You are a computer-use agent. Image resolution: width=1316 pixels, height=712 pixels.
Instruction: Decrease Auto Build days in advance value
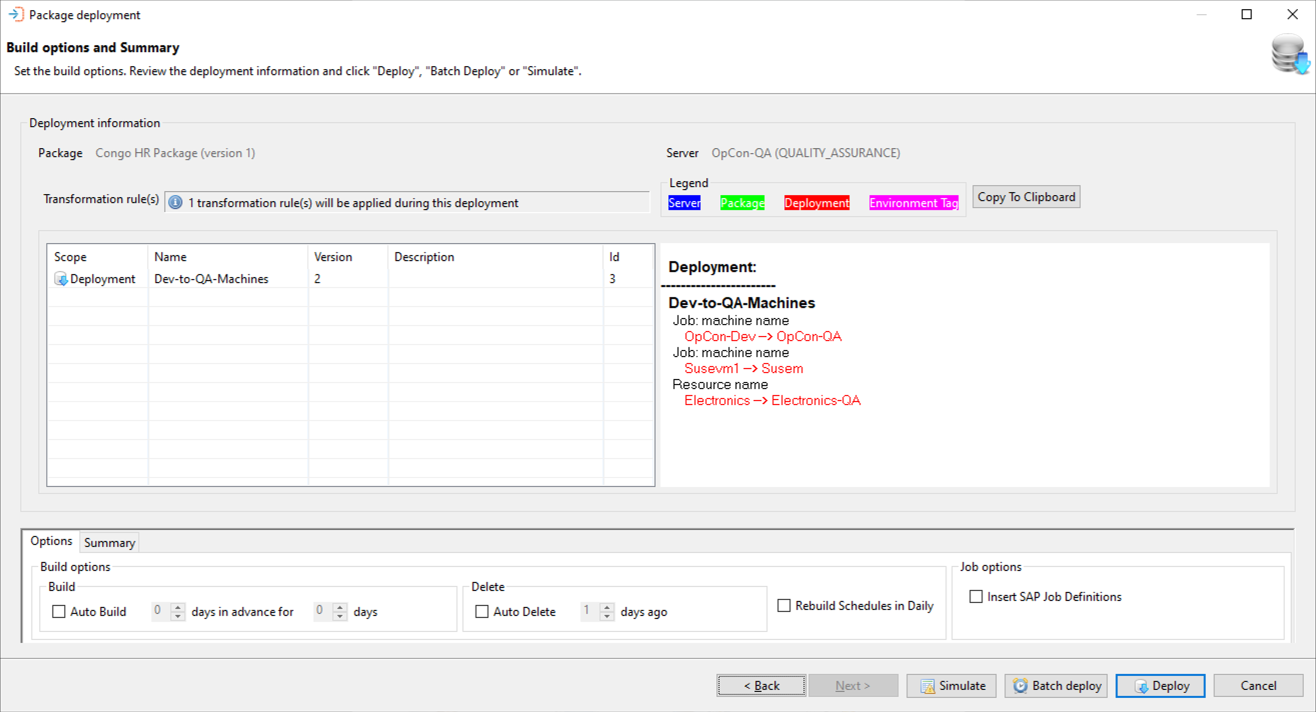178,616
